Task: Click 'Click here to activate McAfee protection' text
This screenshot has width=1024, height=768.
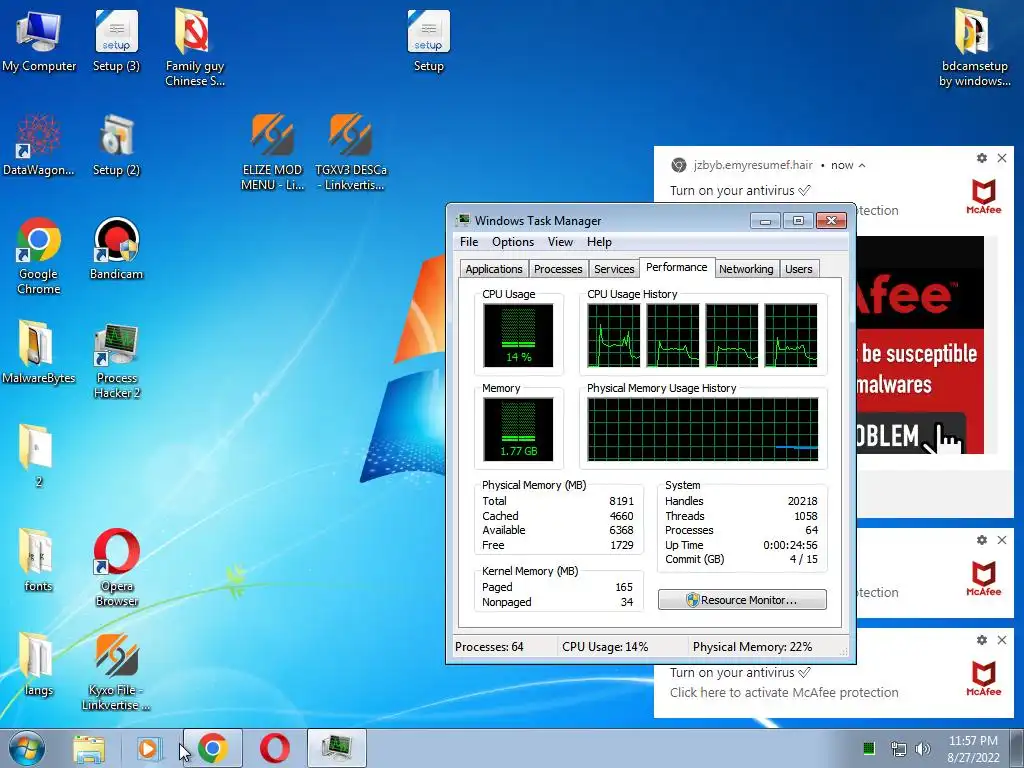Action: point(784,692)
